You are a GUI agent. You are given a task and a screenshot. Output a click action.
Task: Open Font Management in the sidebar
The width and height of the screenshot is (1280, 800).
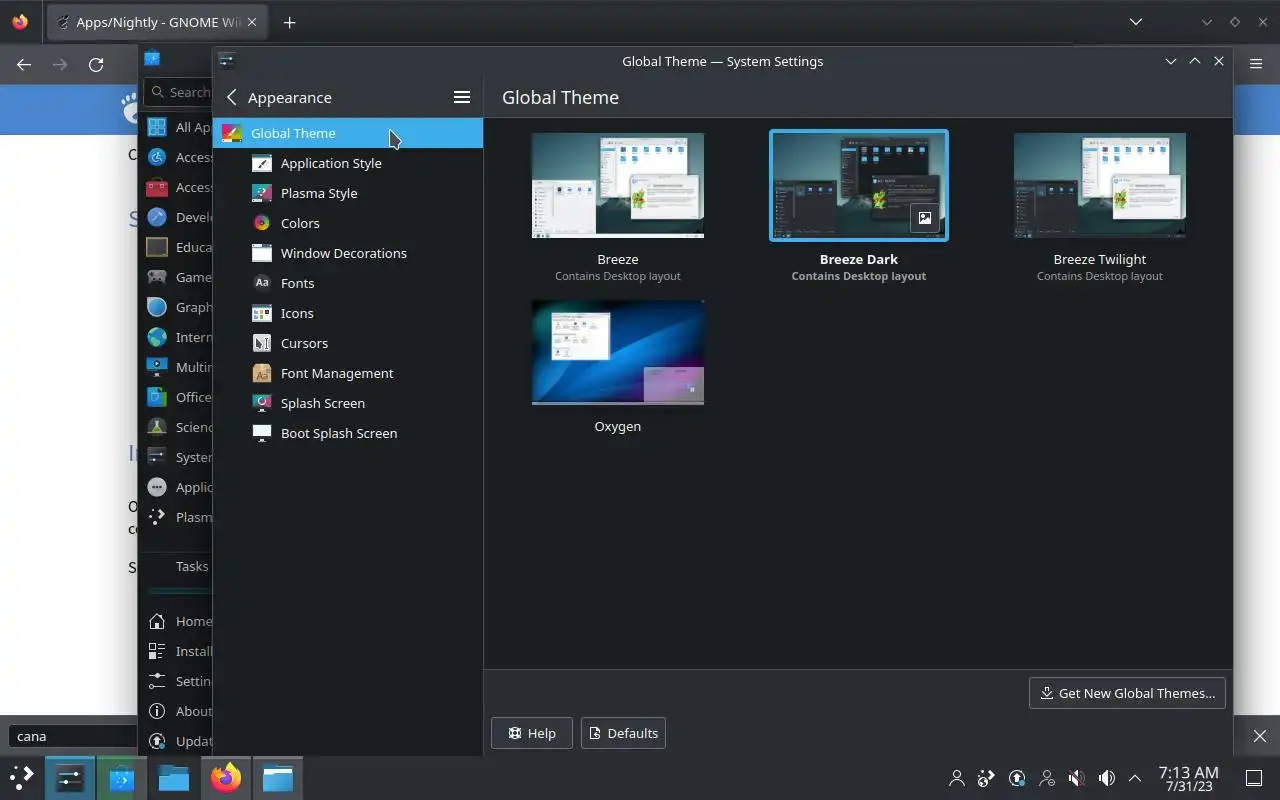tap(347, 373)
